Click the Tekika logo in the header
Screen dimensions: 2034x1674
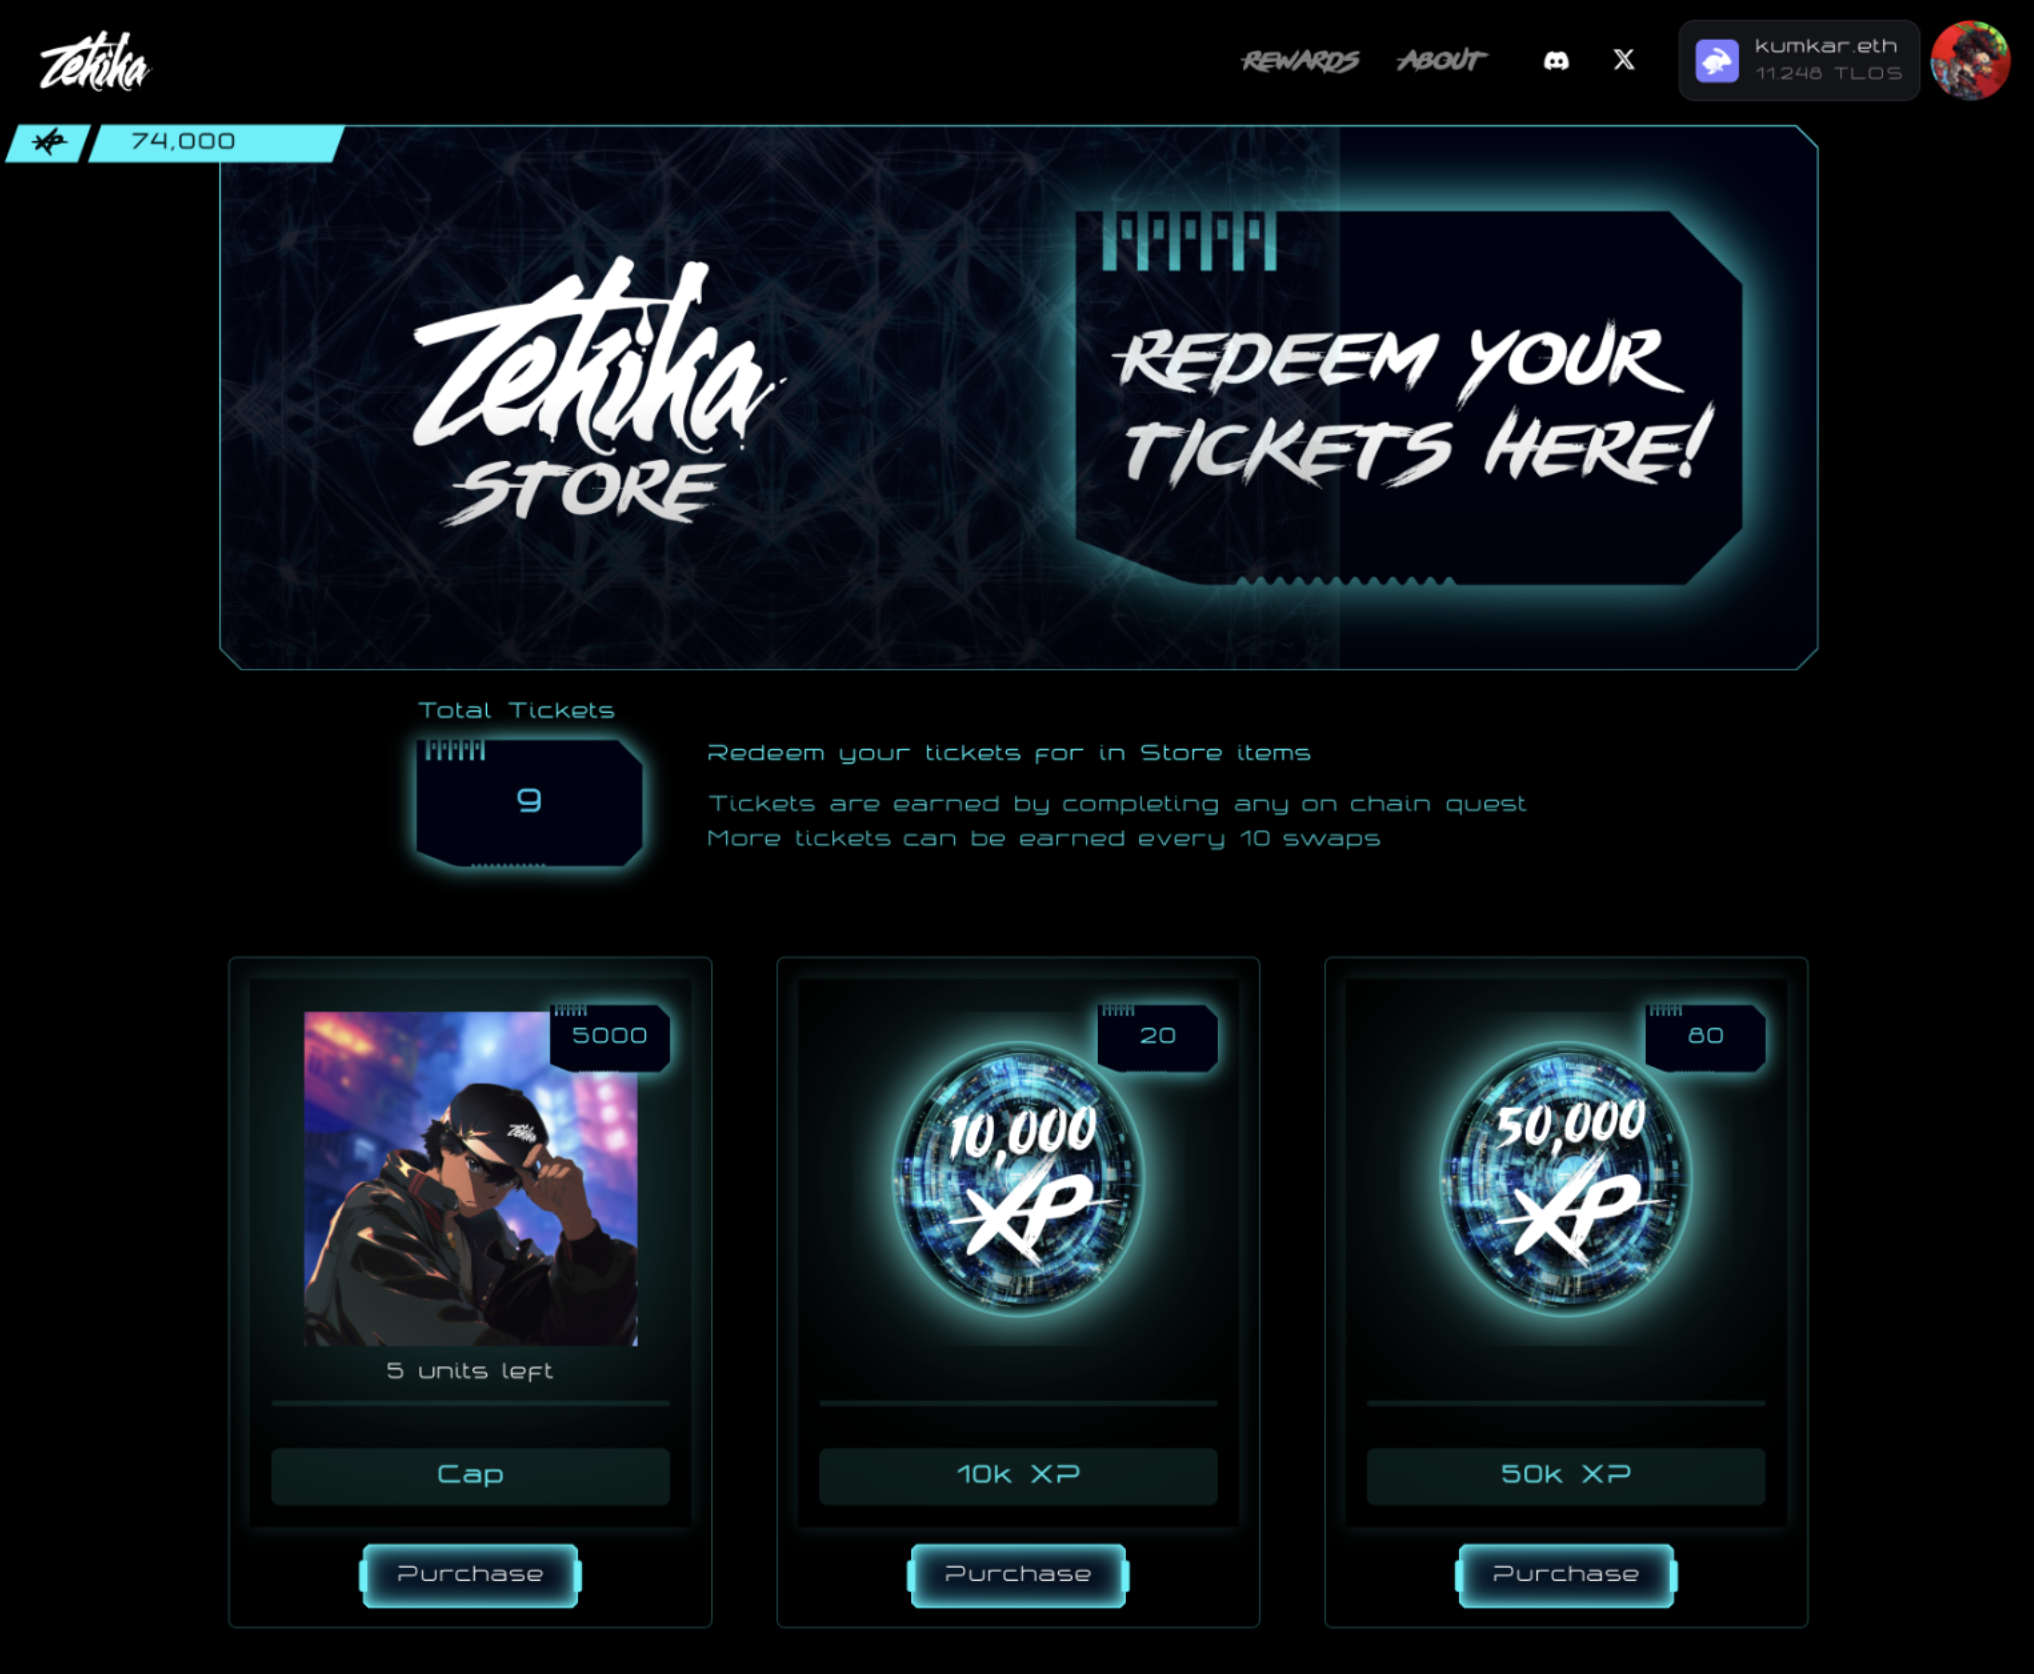click(x=94, y=62)
